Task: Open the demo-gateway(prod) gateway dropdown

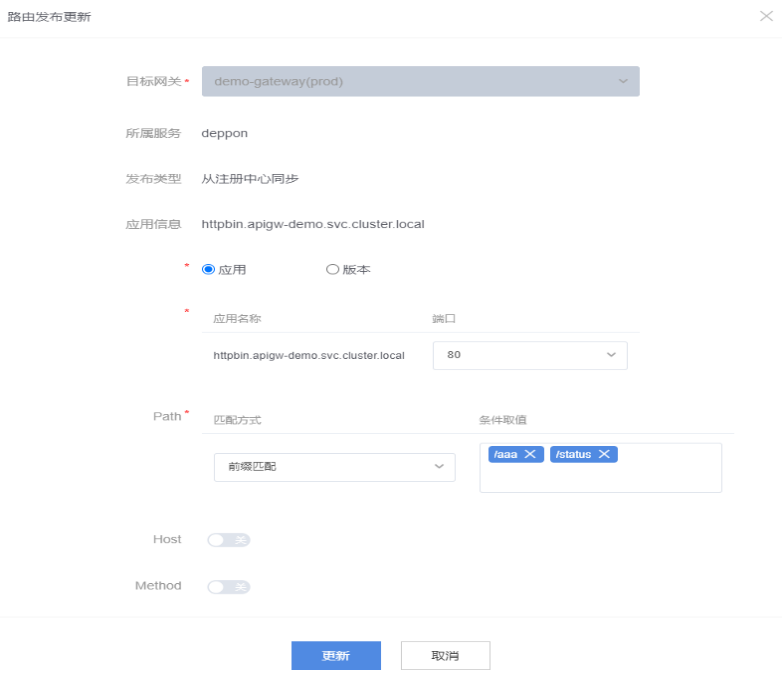Action: tap(420, 81)
